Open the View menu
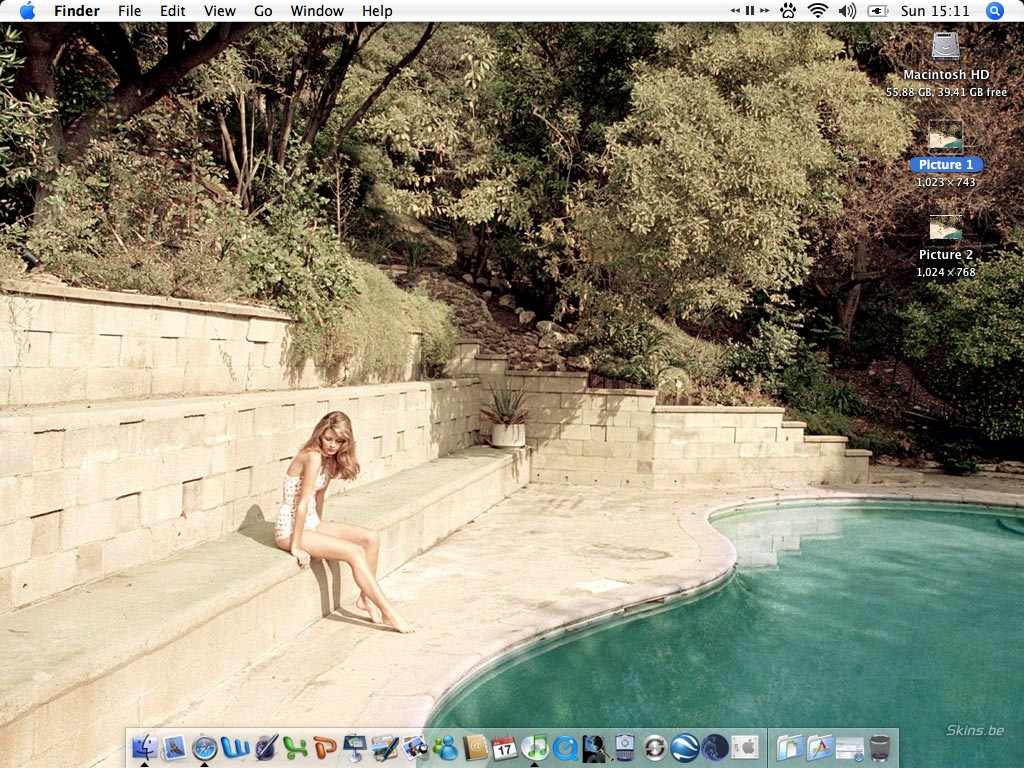The image size is (1024, 768). (x=219, y=10)
